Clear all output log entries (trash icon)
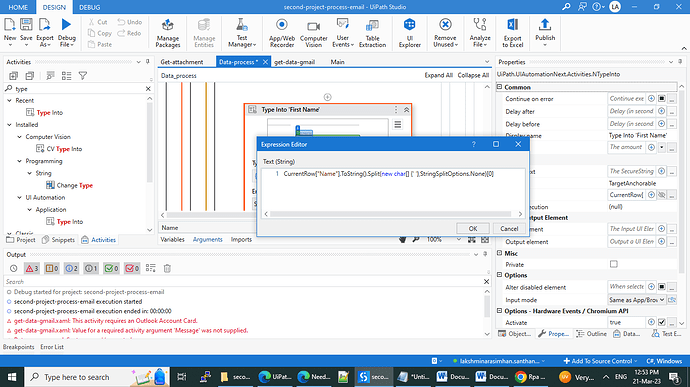690x387 pixels. click(x=167, y=268)
